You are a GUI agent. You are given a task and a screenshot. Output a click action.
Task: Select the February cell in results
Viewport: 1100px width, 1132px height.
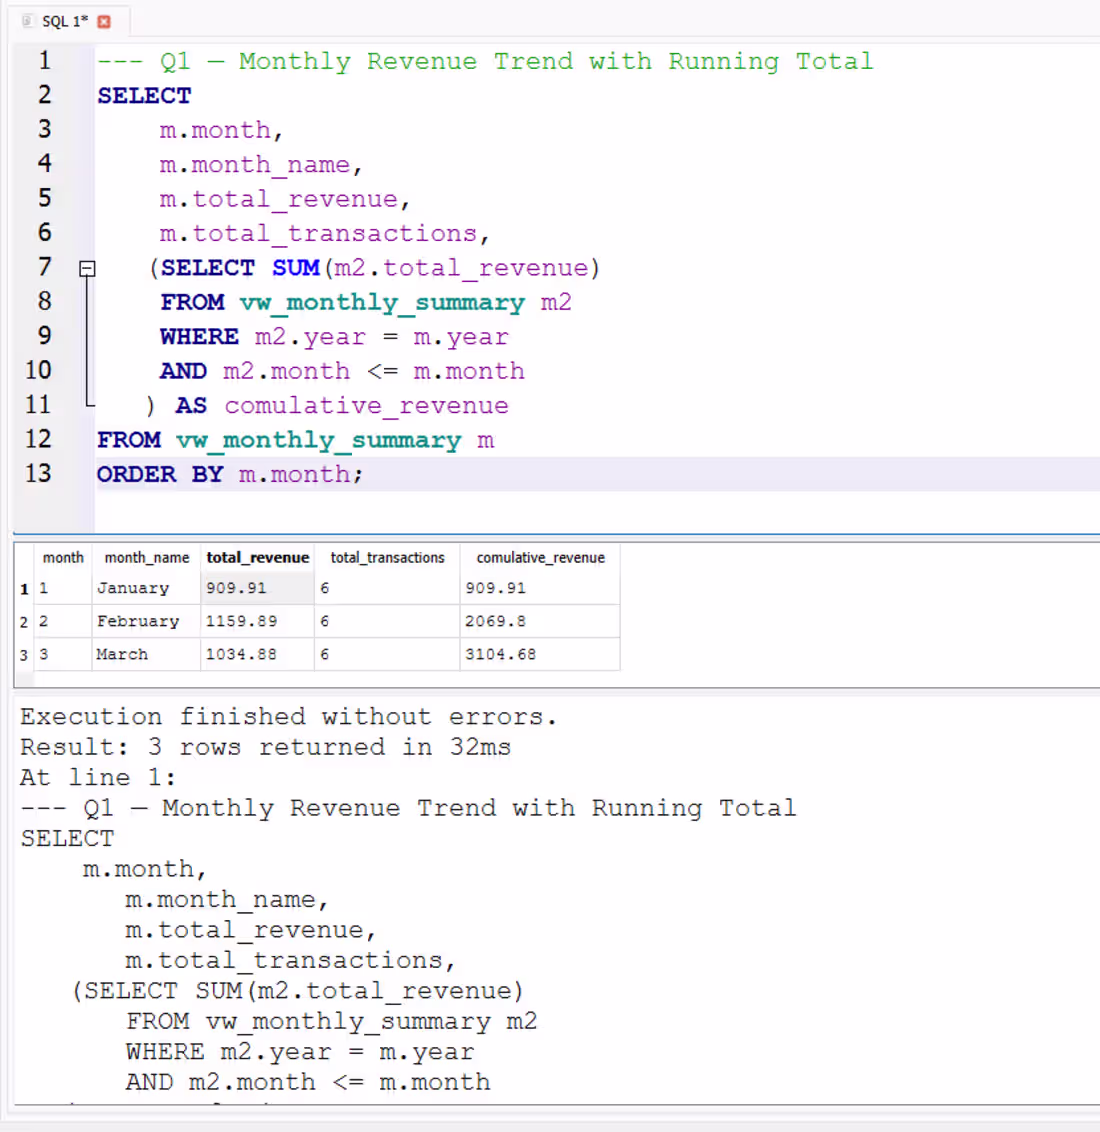pyautogui.click(x=147, y=621)
